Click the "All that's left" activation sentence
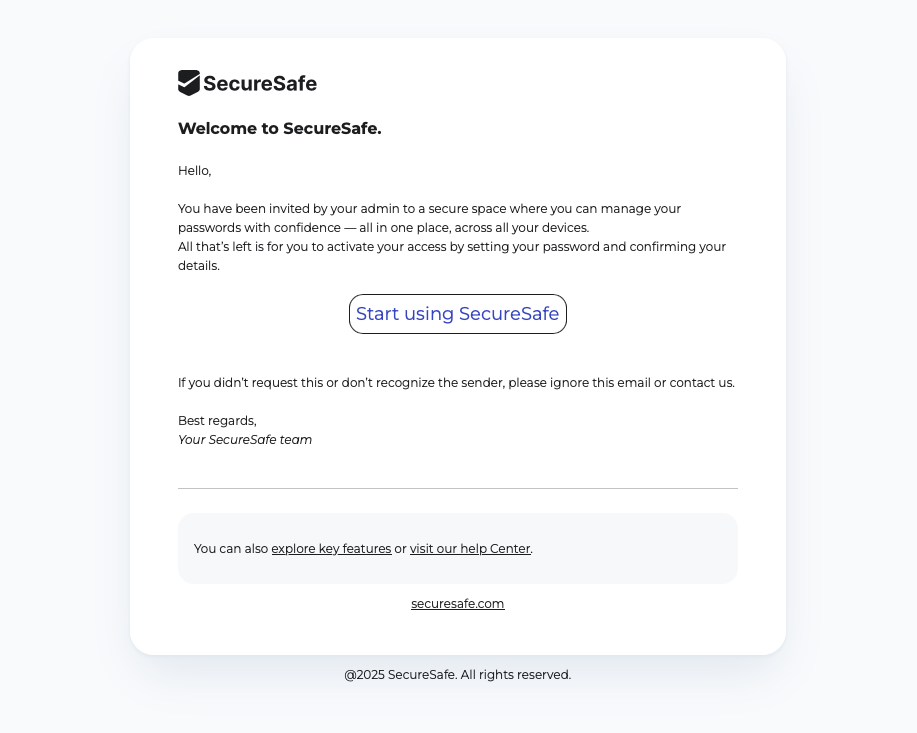Screen dimensions: 917x733 point(400,247)
